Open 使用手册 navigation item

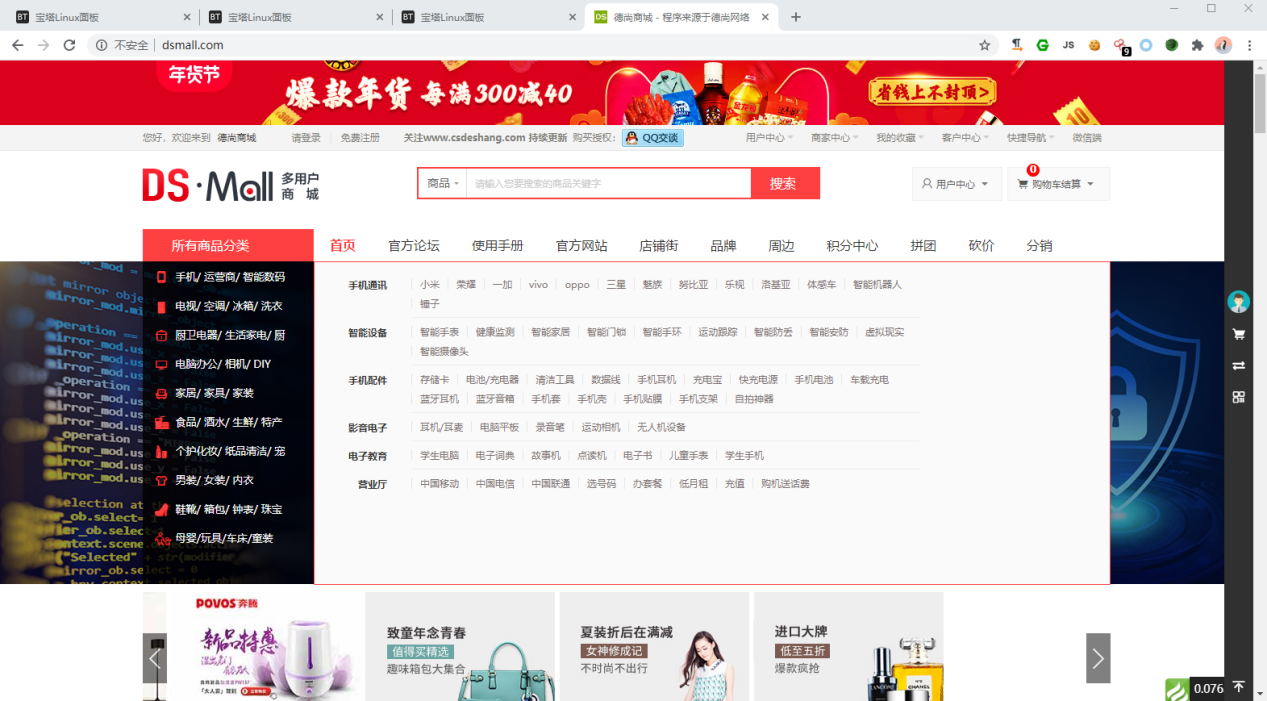coord(498,246)
